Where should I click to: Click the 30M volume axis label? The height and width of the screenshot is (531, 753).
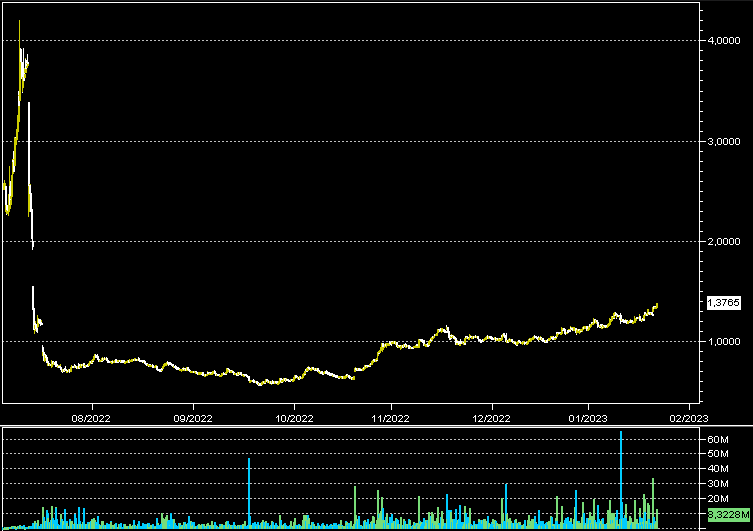[x=718, y=483]
